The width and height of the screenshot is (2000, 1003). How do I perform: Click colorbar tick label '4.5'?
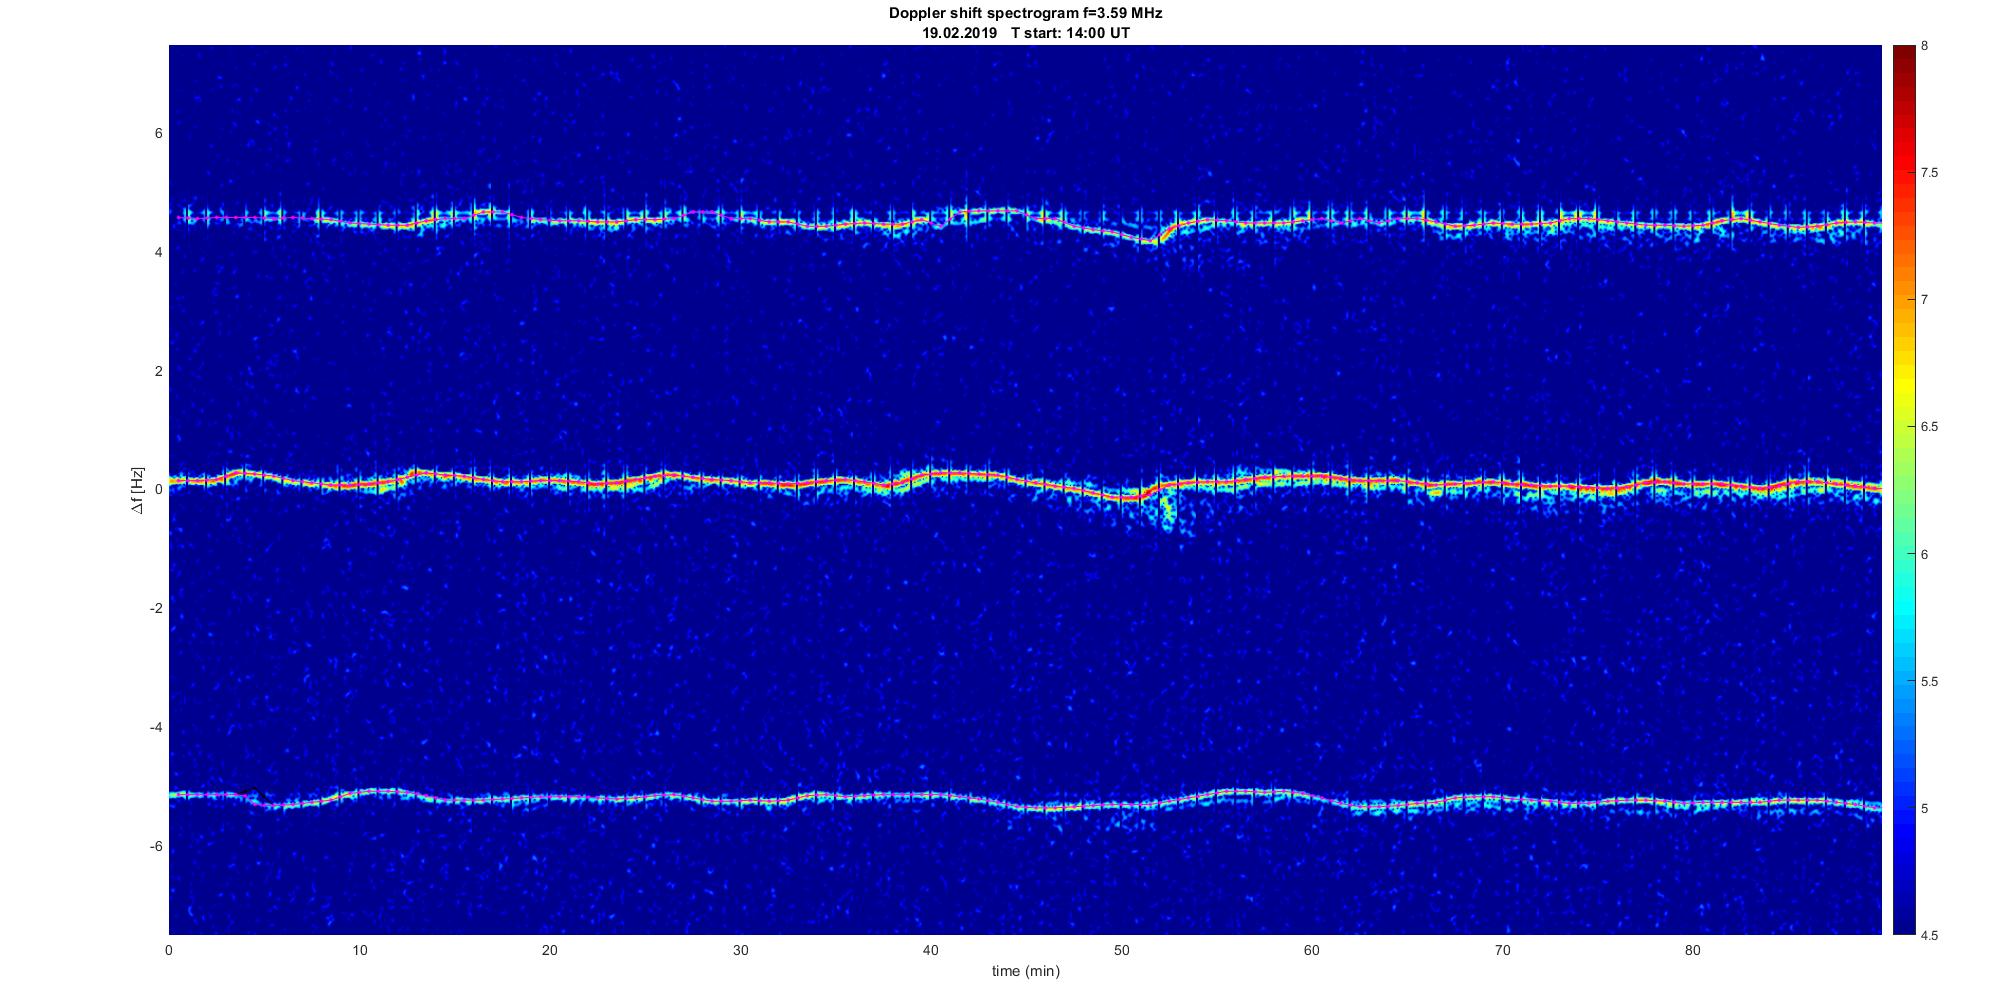pos(1929,936)
